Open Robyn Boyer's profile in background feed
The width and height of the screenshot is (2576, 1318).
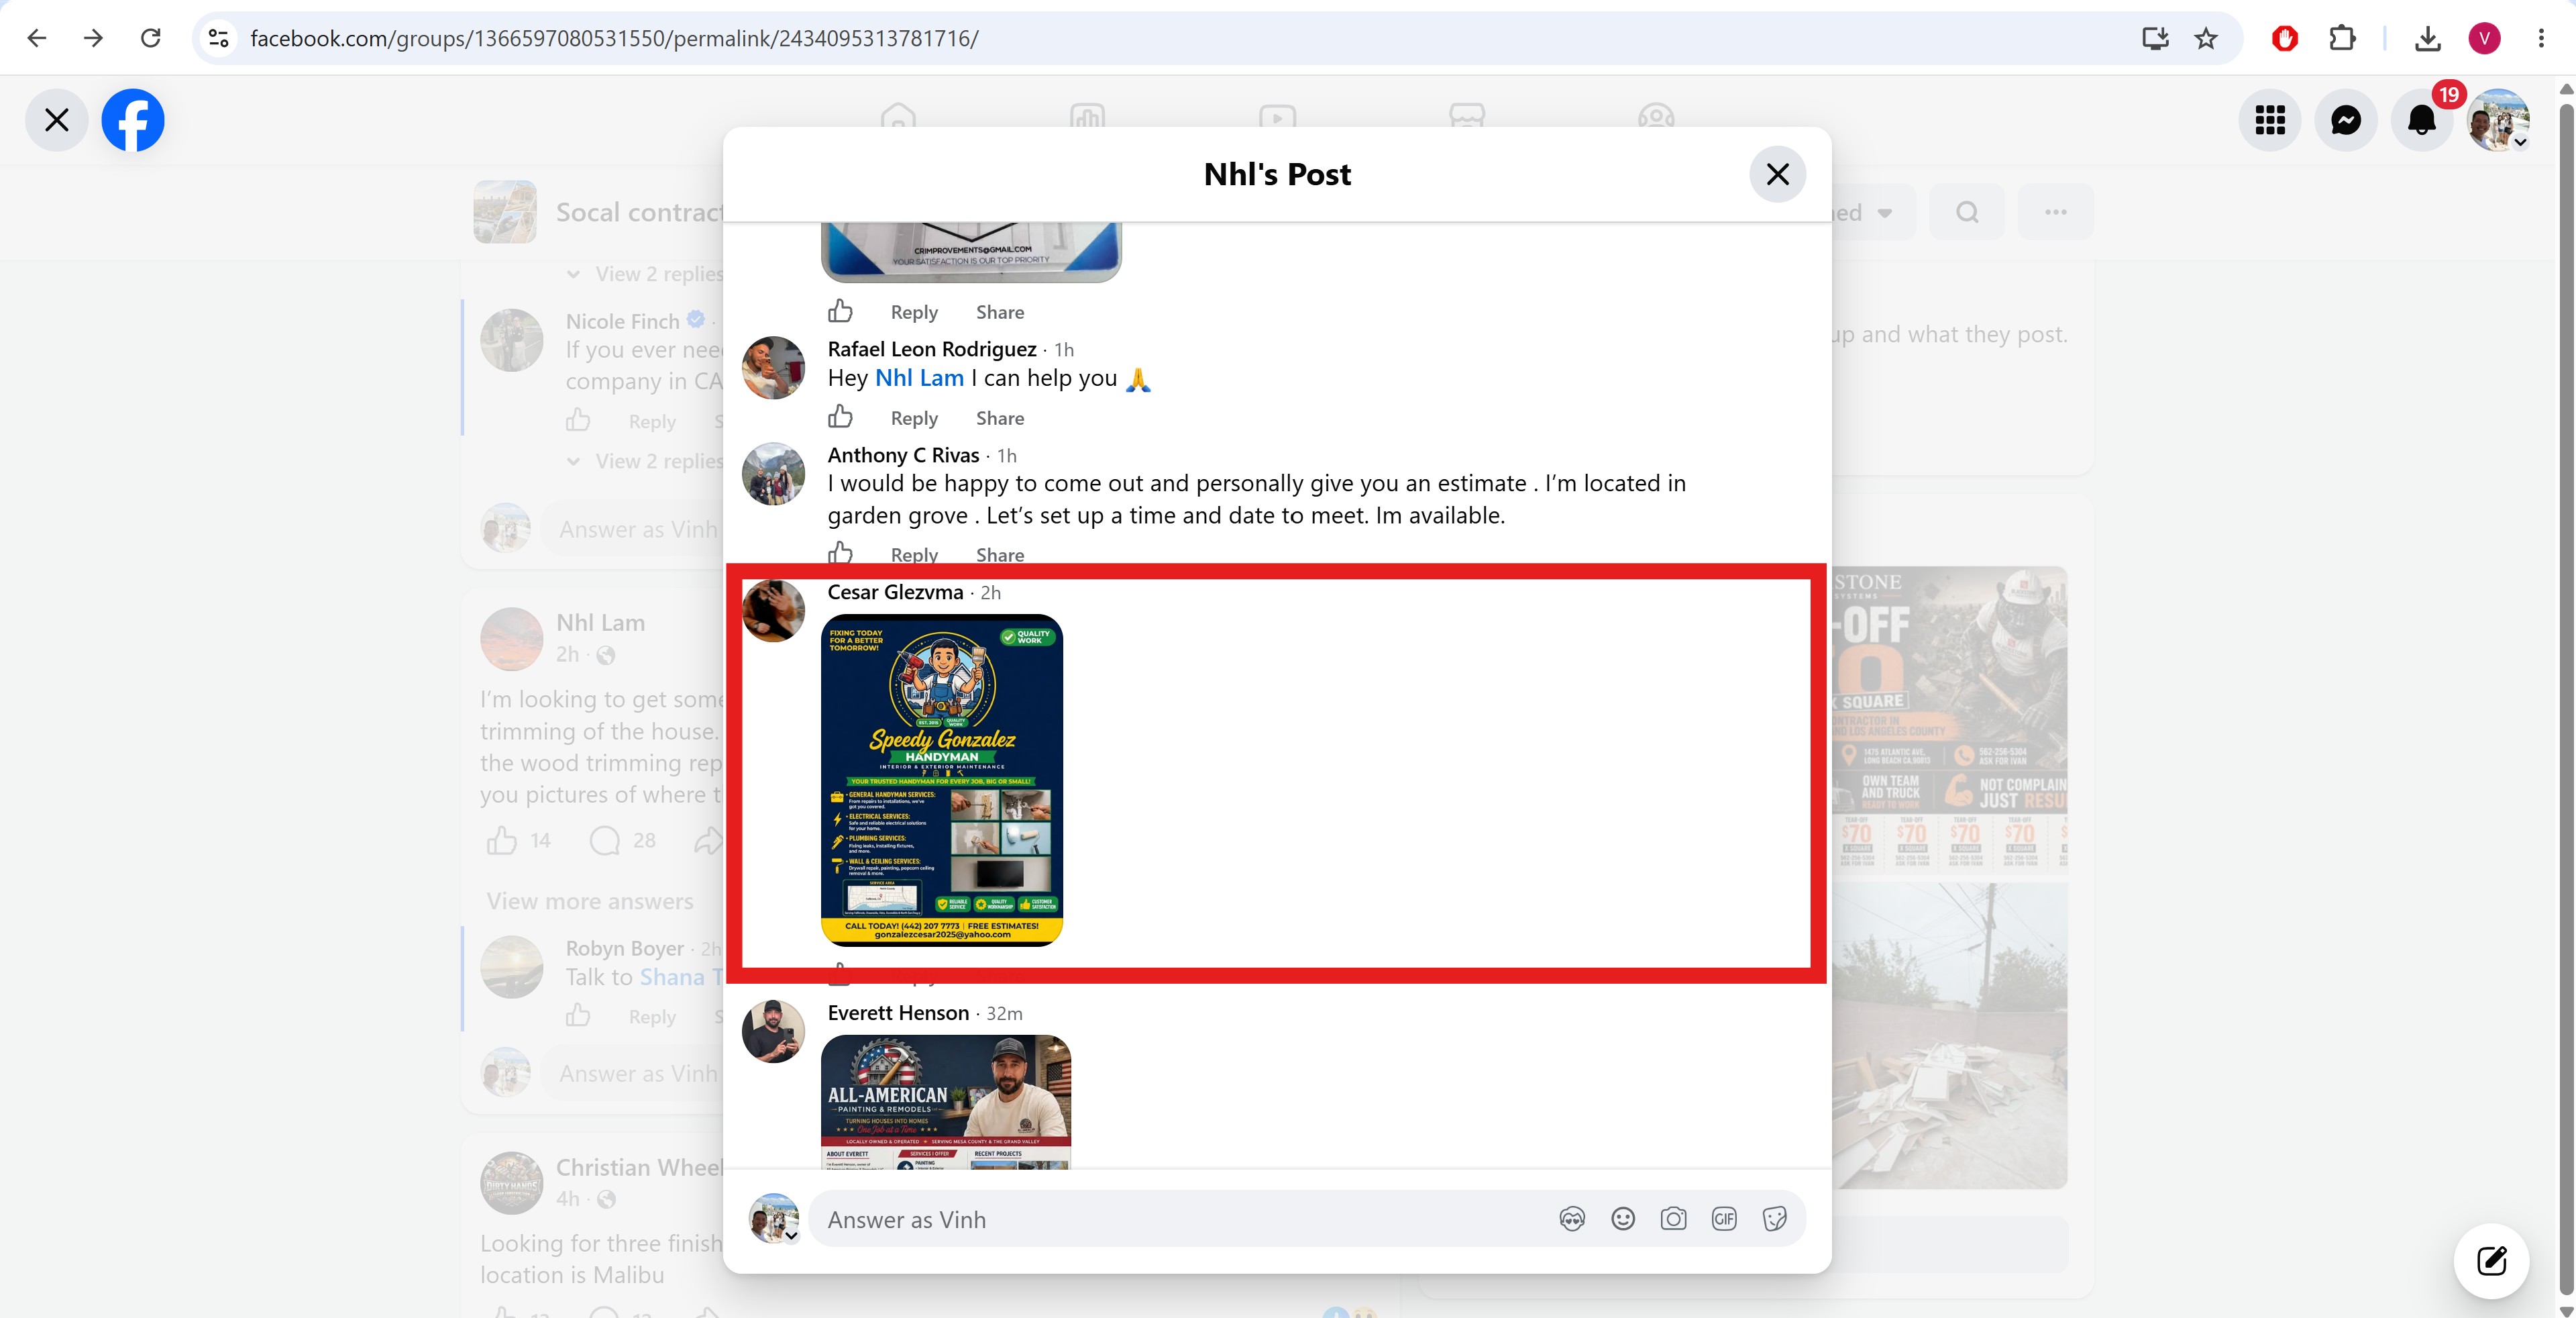click(x=624, y=948)
